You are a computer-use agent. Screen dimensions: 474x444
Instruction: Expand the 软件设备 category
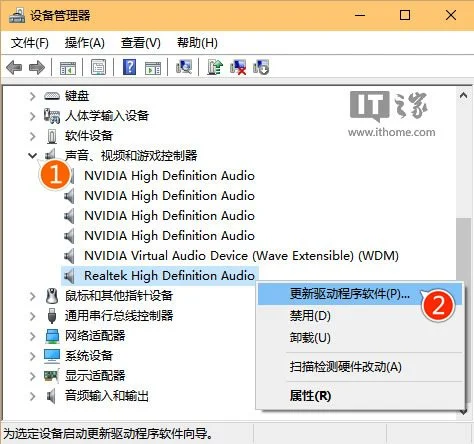coord(32,136)
